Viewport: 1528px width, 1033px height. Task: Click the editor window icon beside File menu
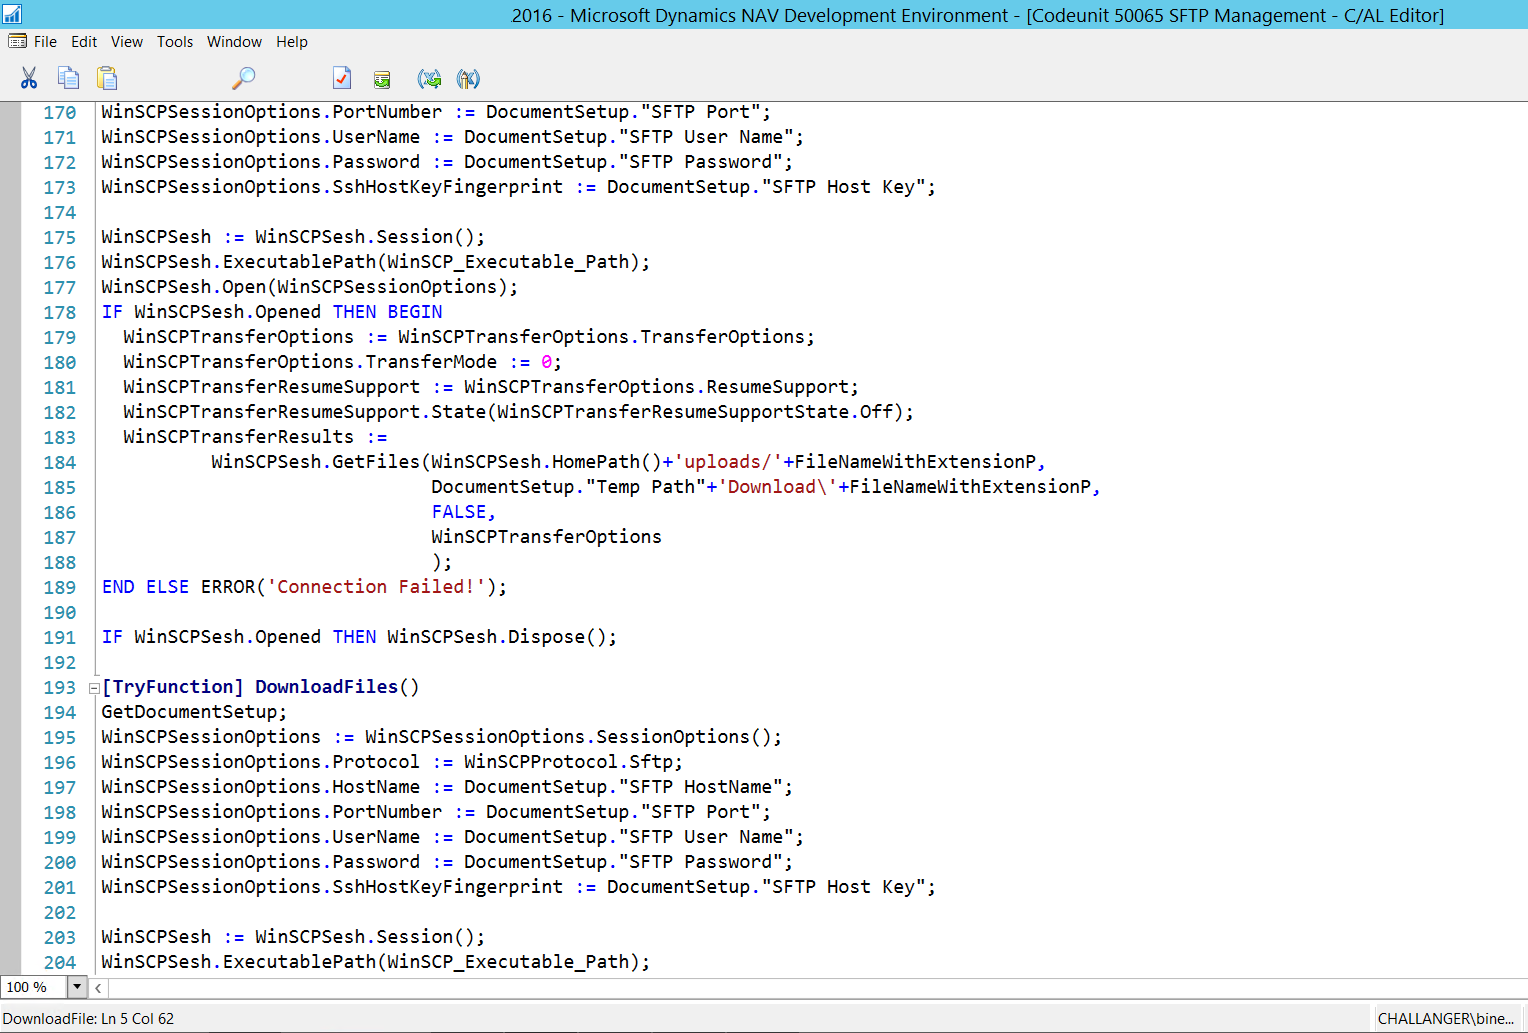[x=16, y=41]
